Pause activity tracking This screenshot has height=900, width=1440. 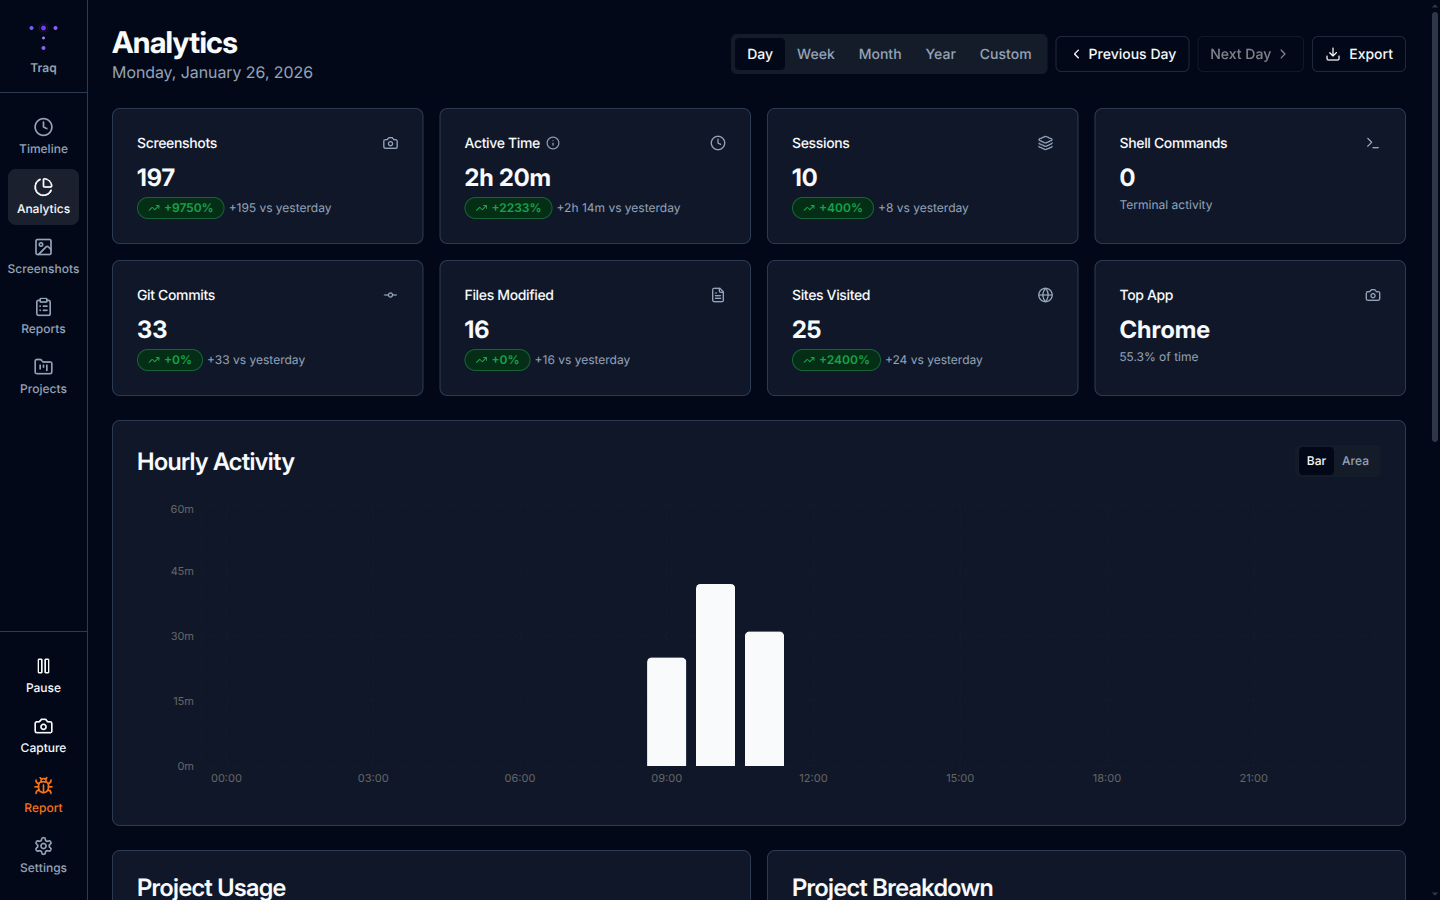43,673
